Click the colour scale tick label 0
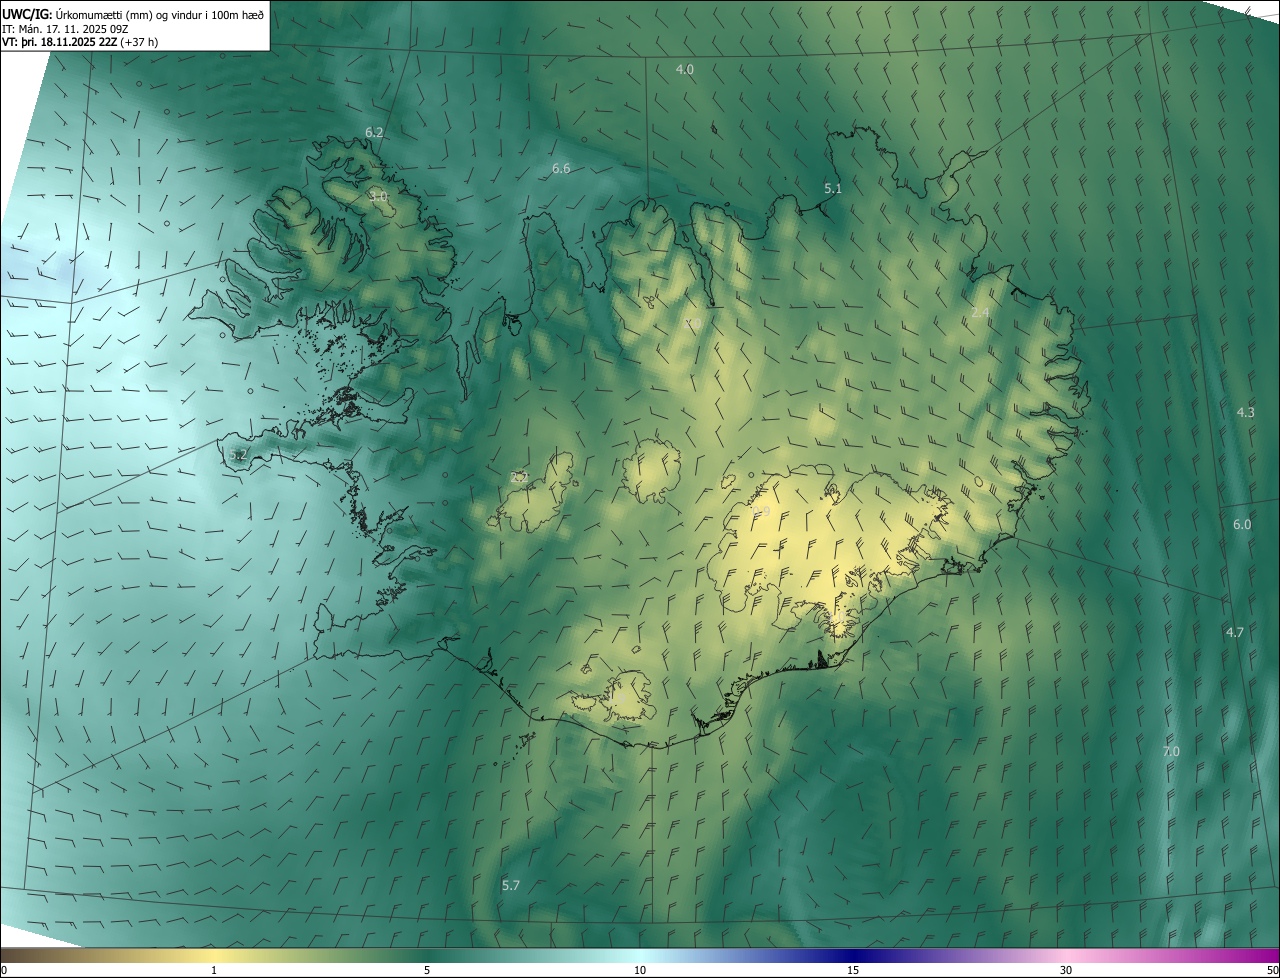Viewport: 1280px width, 978px height. click(x=4, y=970)
